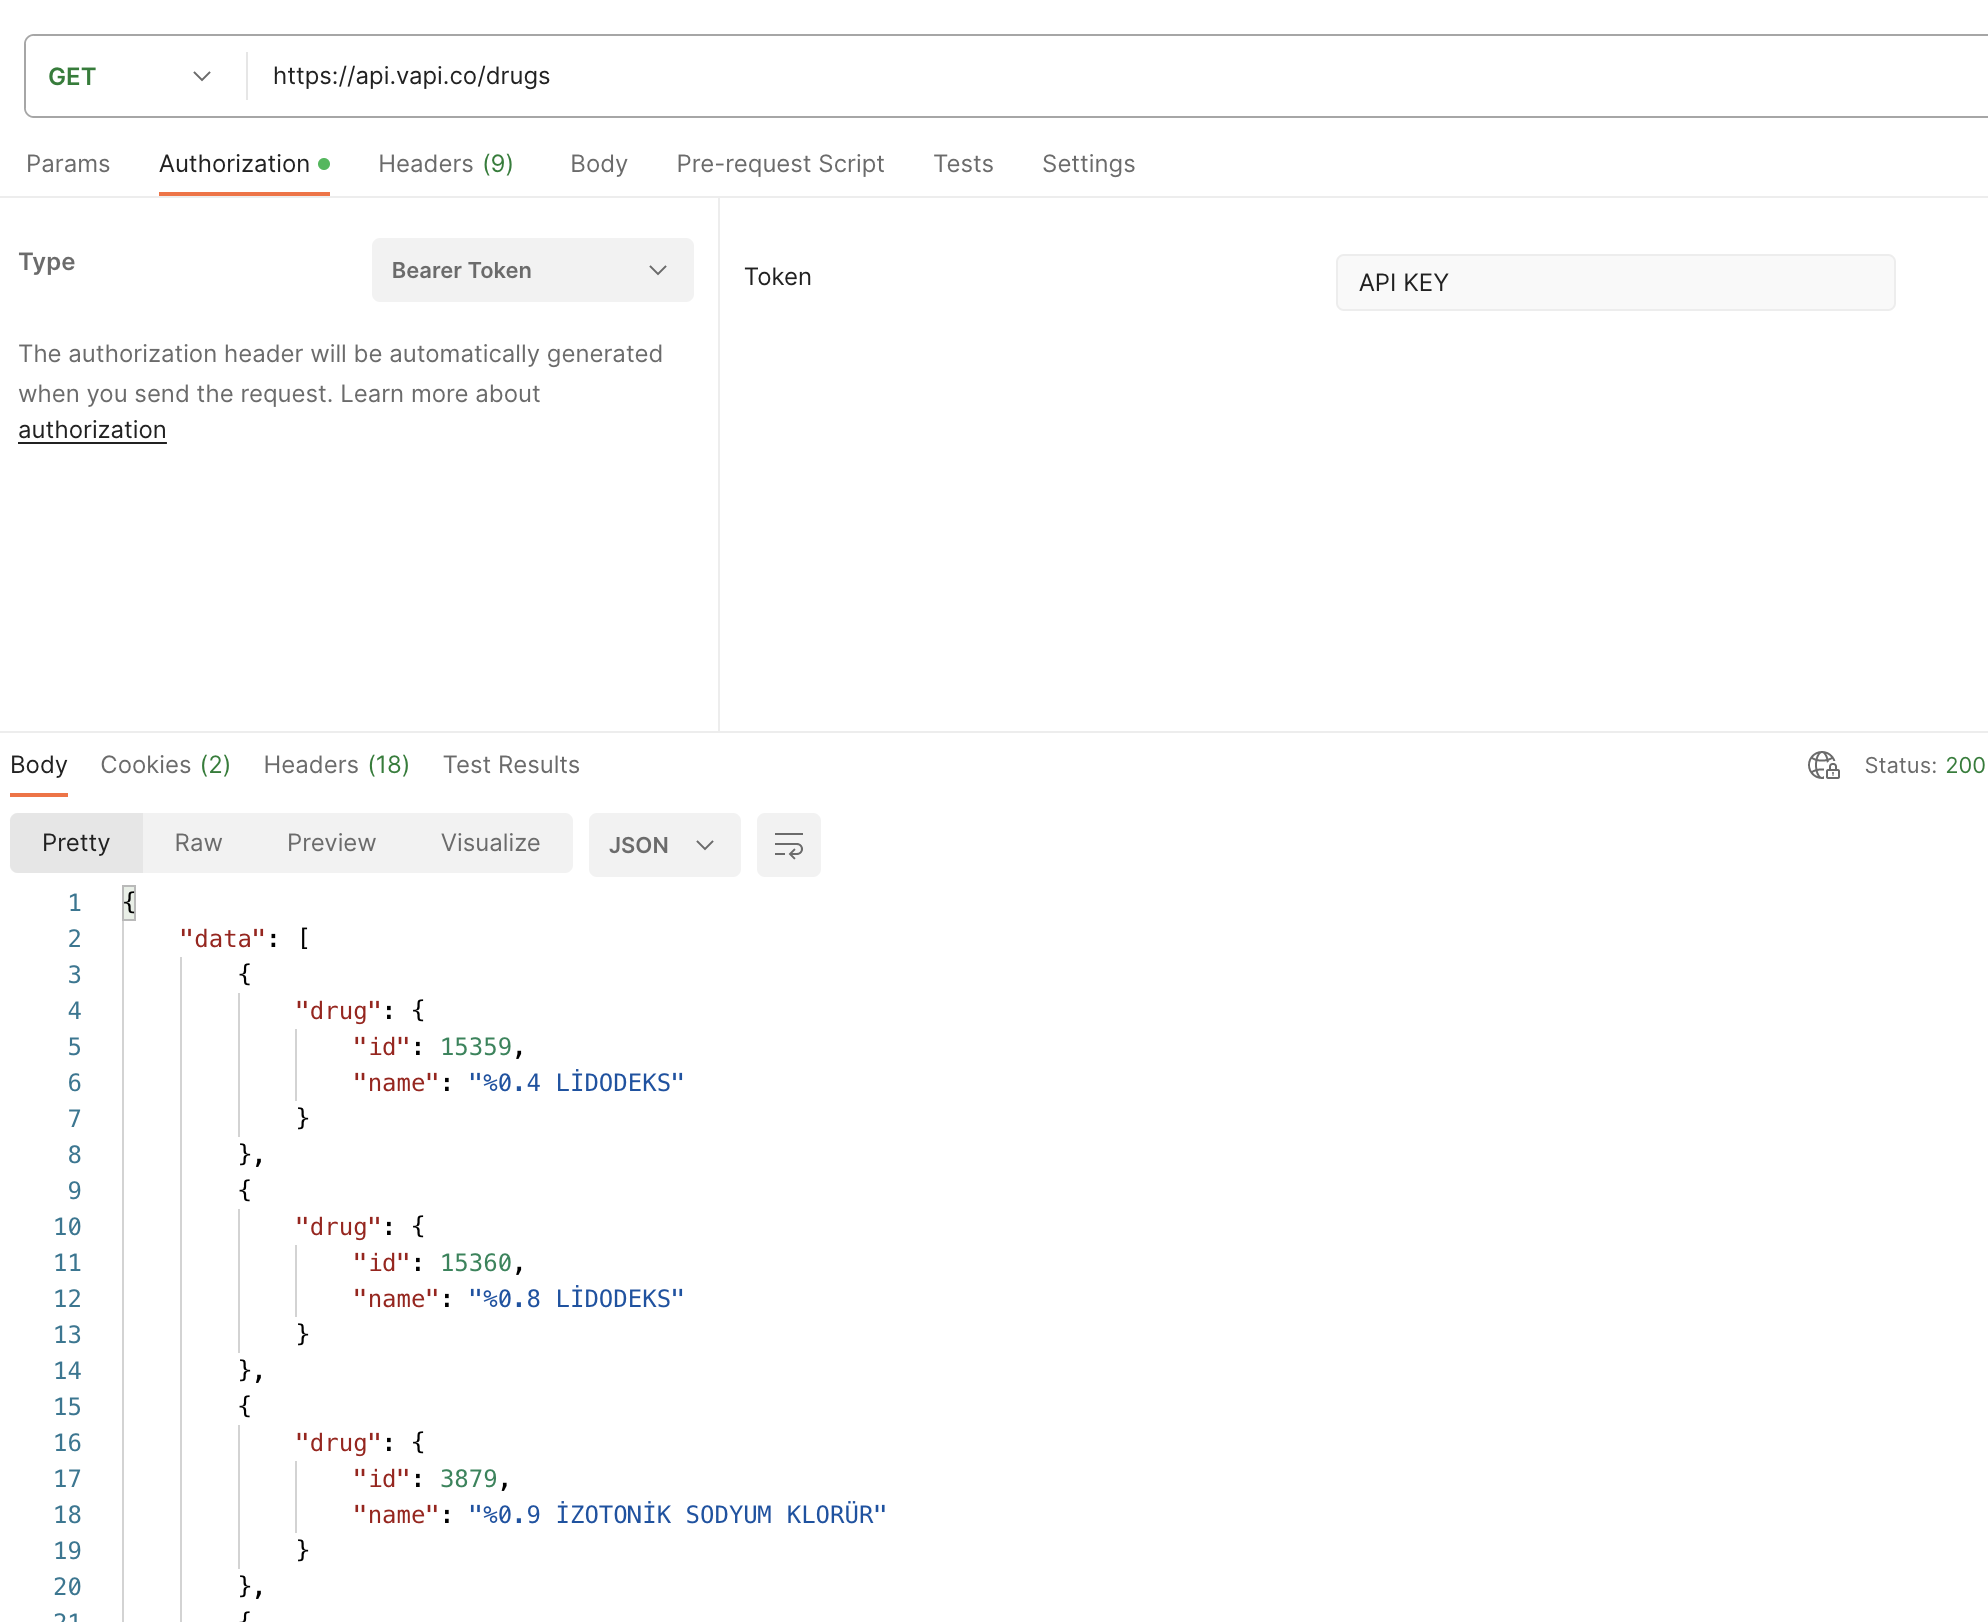
Task: Go to the Tests tab
Action: click(963, 164)
